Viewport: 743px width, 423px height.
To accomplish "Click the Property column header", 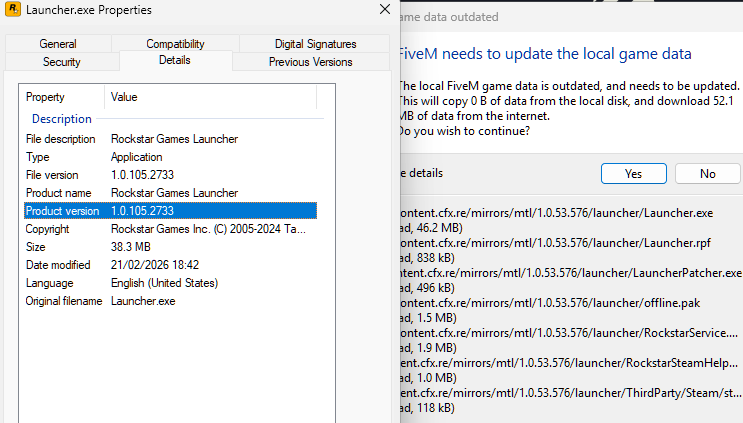I will [x=62, y=97].
